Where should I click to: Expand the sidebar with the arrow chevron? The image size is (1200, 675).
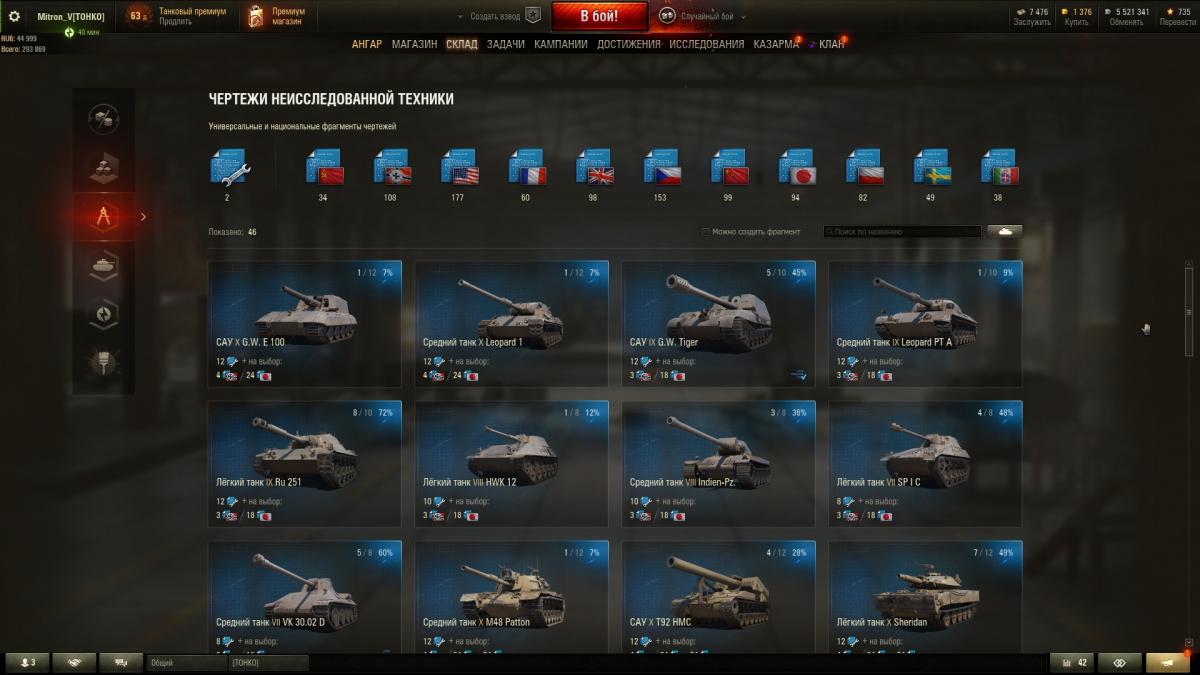[143, 216]
